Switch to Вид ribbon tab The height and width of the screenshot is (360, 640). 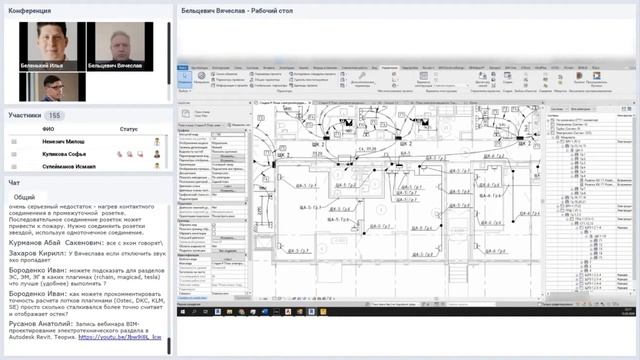click(374, 67)
